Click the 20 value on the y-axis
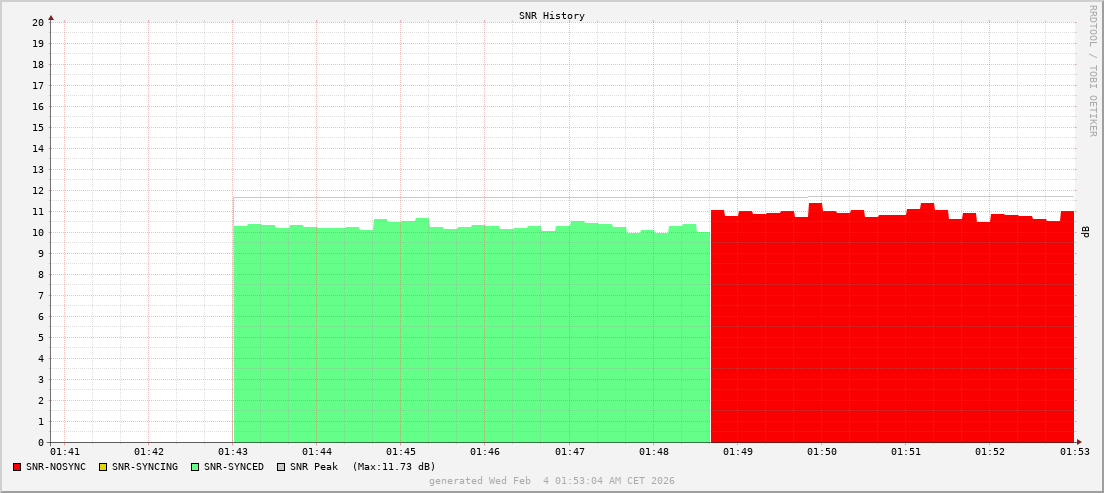Image resolution: width=1104 pixels, height=493 pixels. tap(38, 22)
